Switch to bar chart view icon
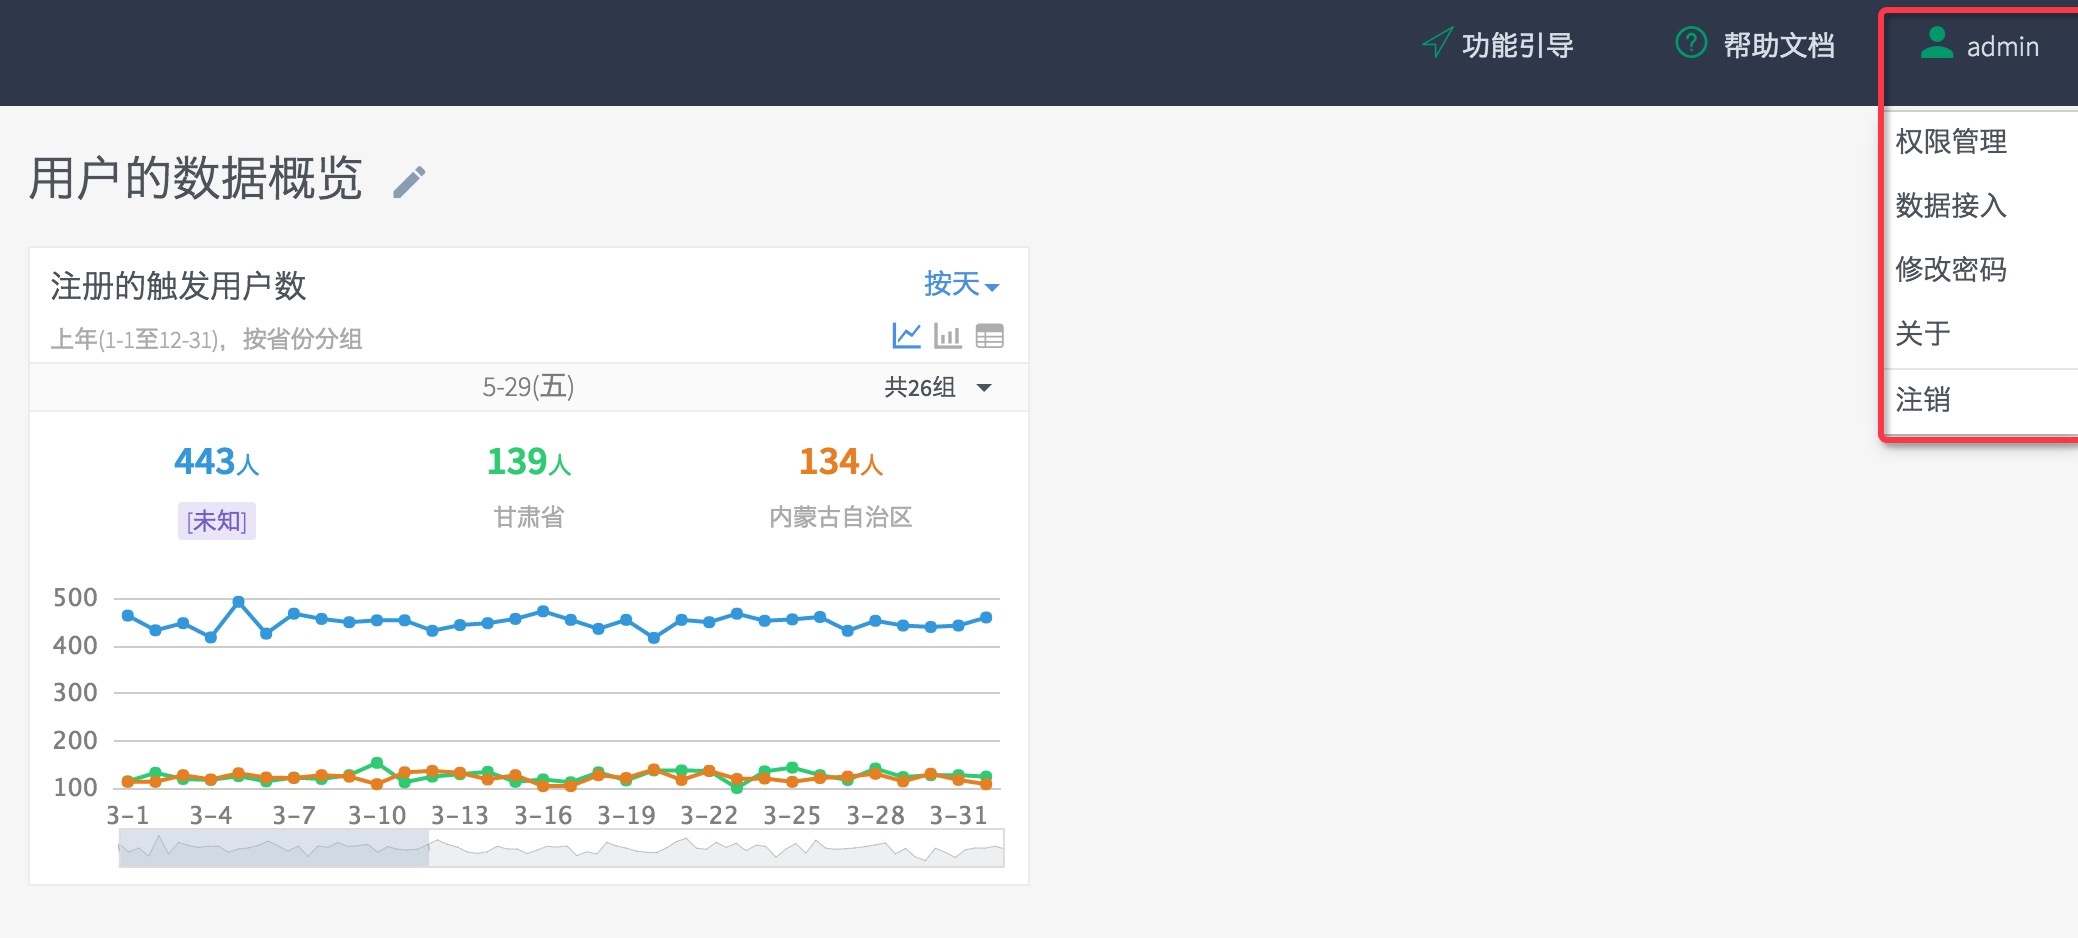This screenshot has height=938, width=2078. (947, 336)
